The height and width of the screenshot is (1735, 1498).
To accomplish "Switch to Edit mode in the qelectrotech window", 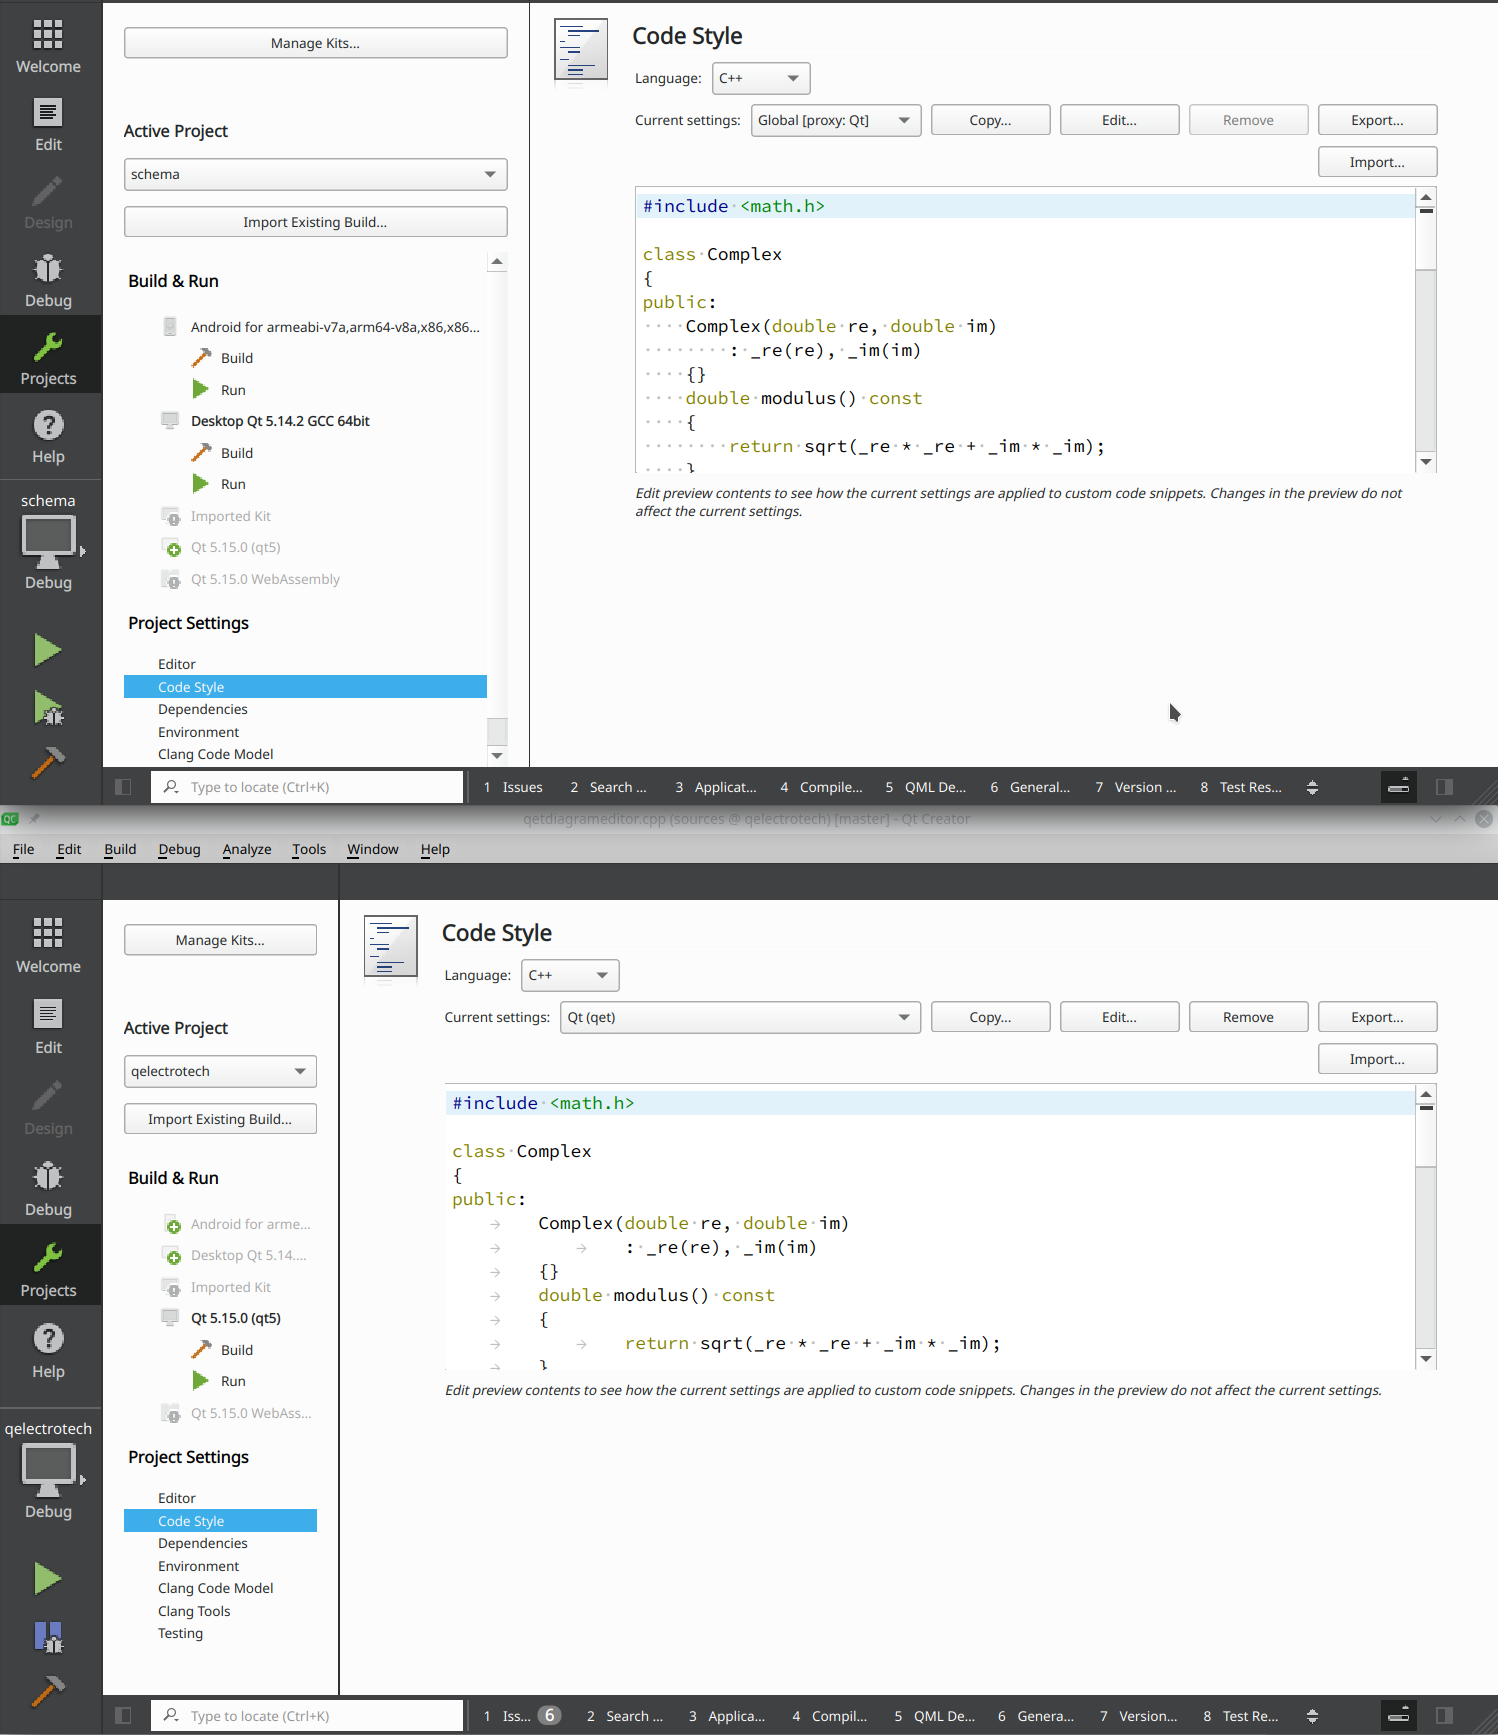I will [x=48, y=1026].
